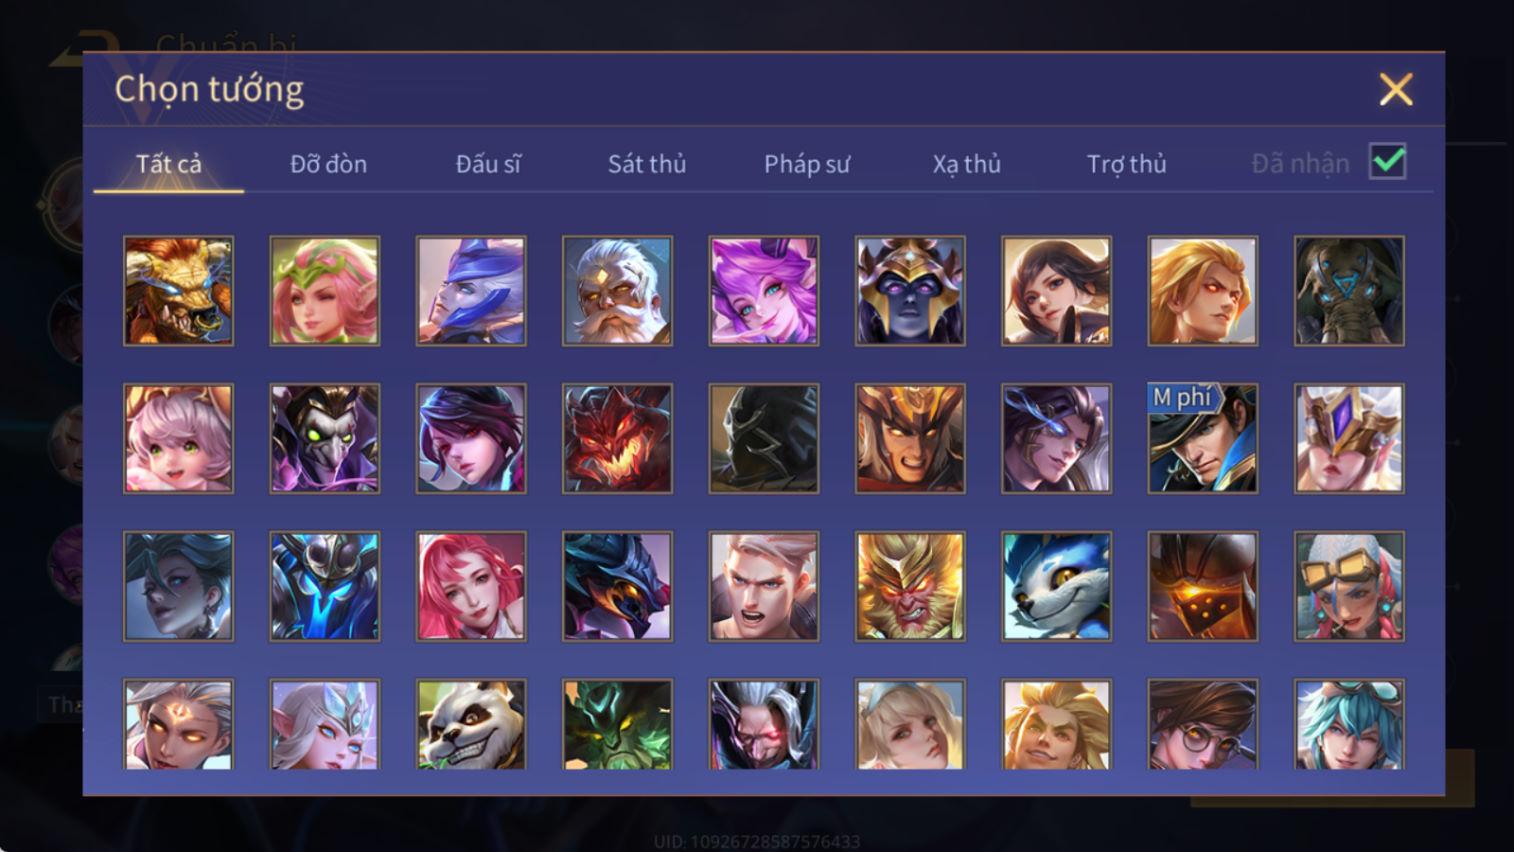Choose the hero with round glasses
The image size is (1514, 852).
tap(1203, 724)
